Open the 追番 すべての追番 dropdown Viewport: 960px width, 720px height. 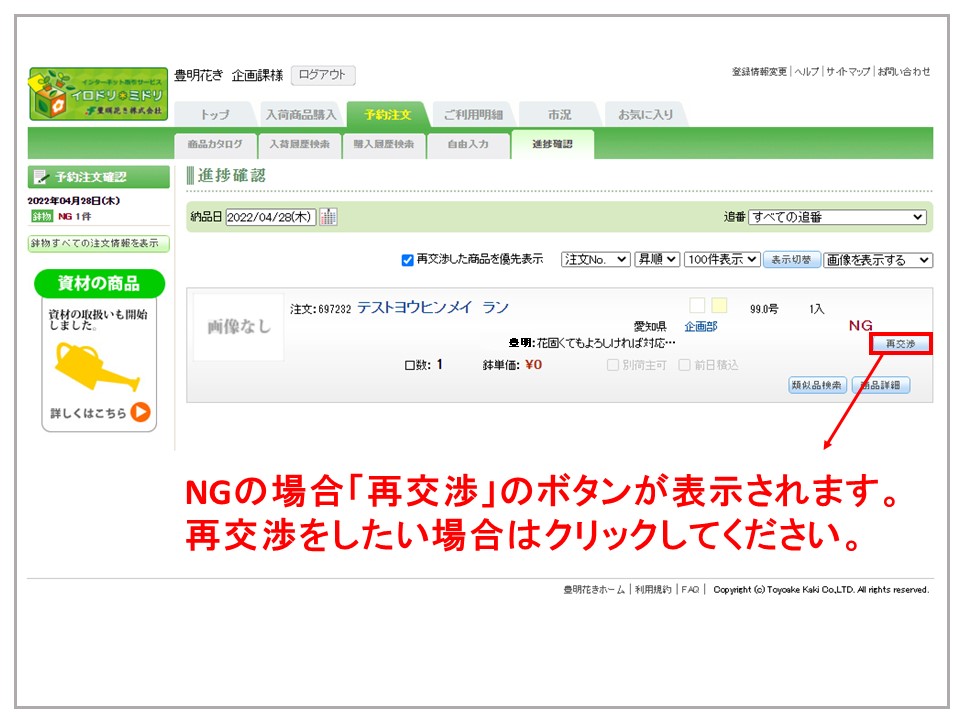point(837,217)
